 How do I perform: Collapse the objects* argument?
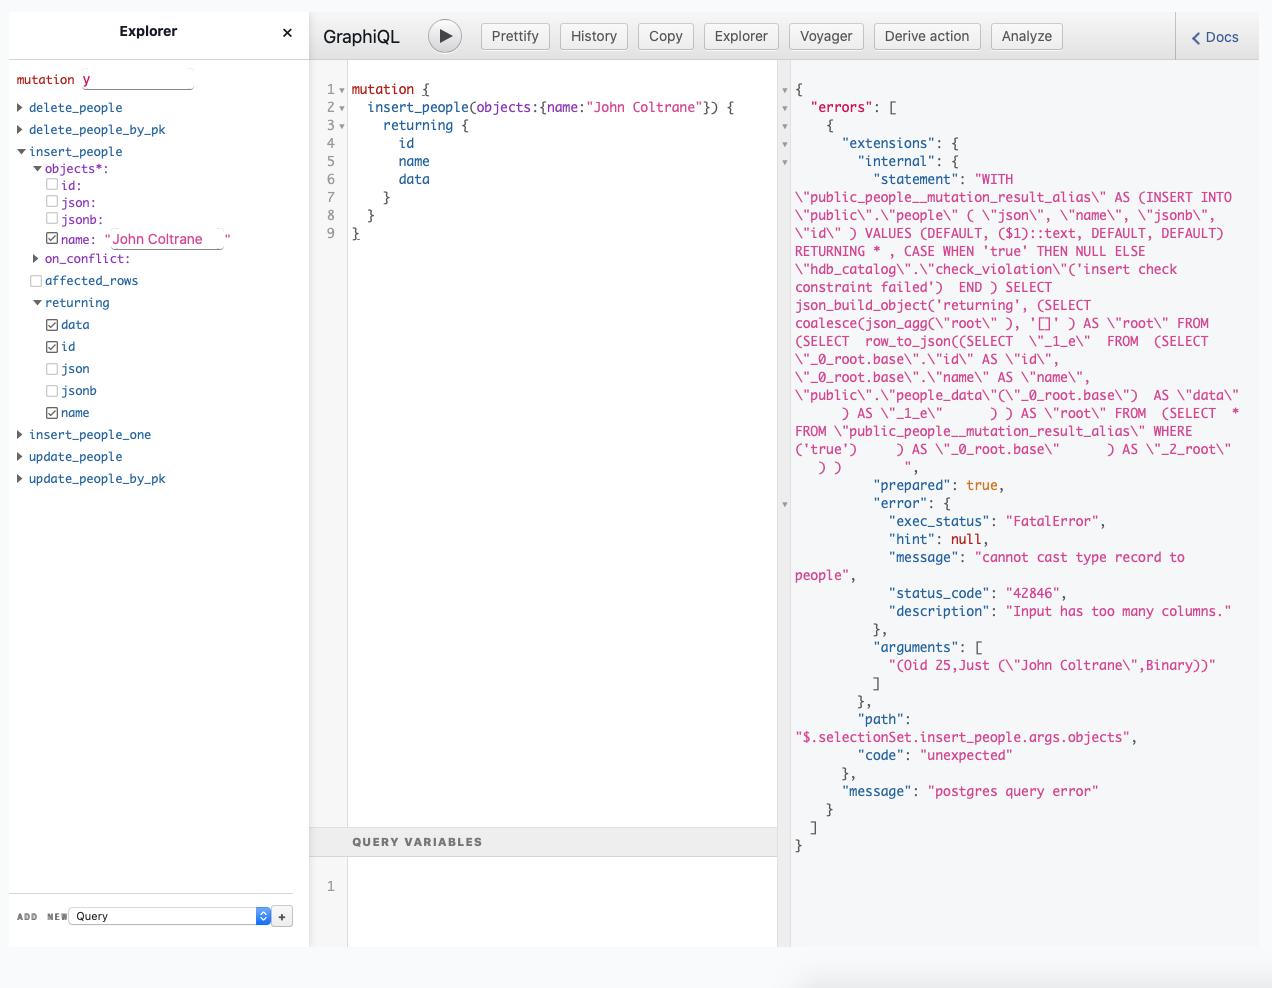click(37, 169)
